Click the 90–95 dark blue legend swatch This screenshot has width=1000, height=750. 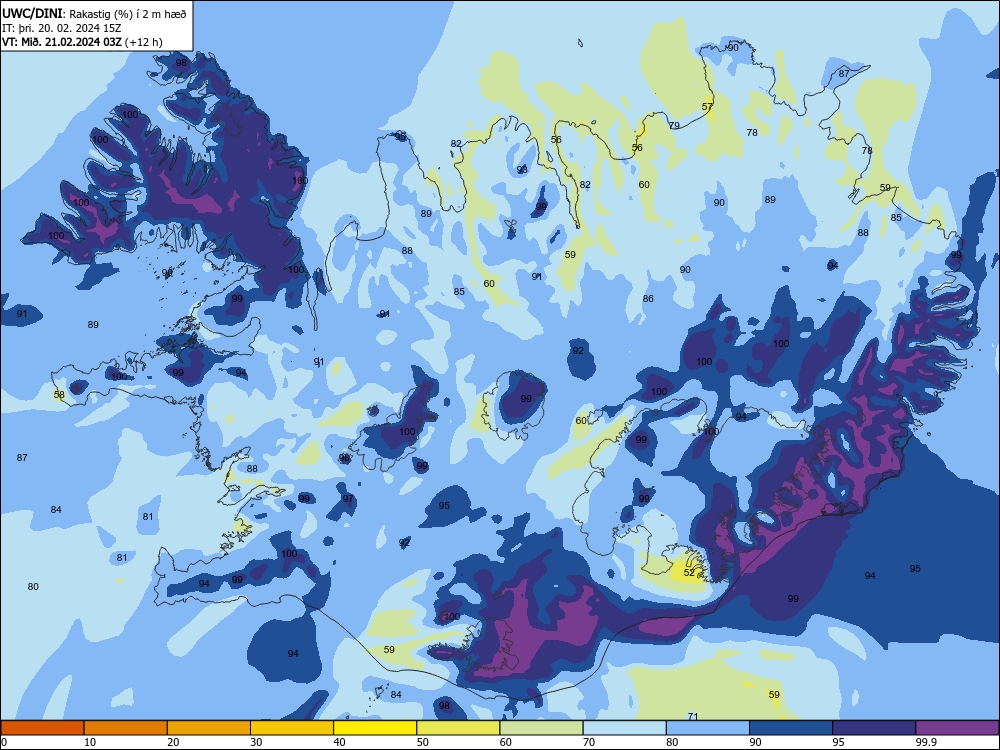(x=791, y=728)
